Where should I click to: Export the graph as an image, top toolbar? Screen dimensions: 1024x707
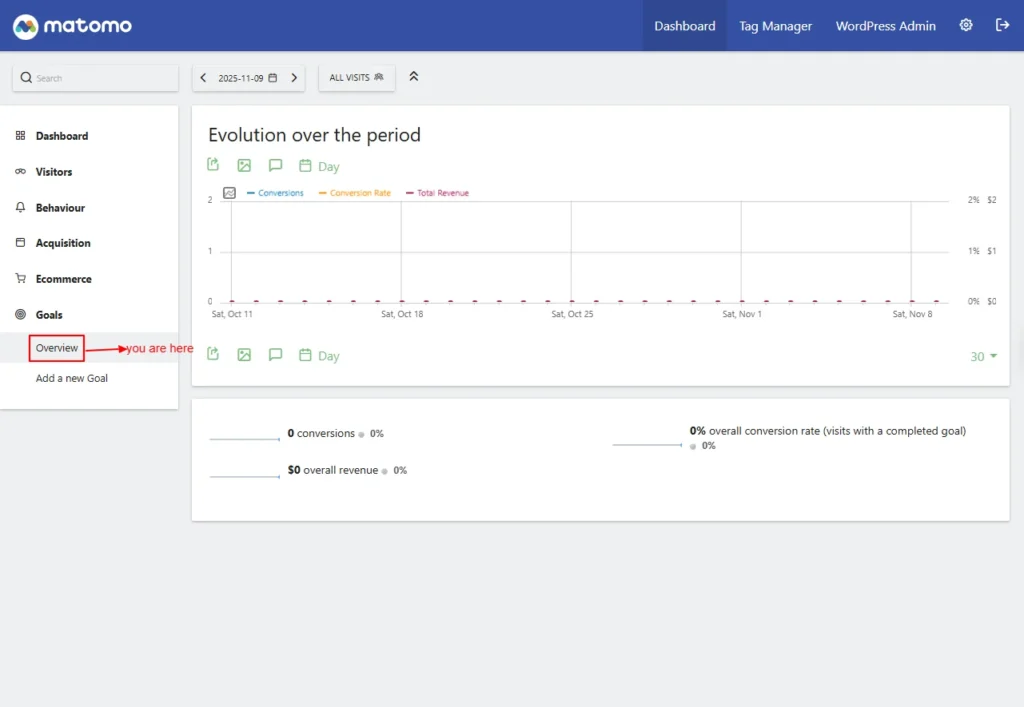click(244, 165)
